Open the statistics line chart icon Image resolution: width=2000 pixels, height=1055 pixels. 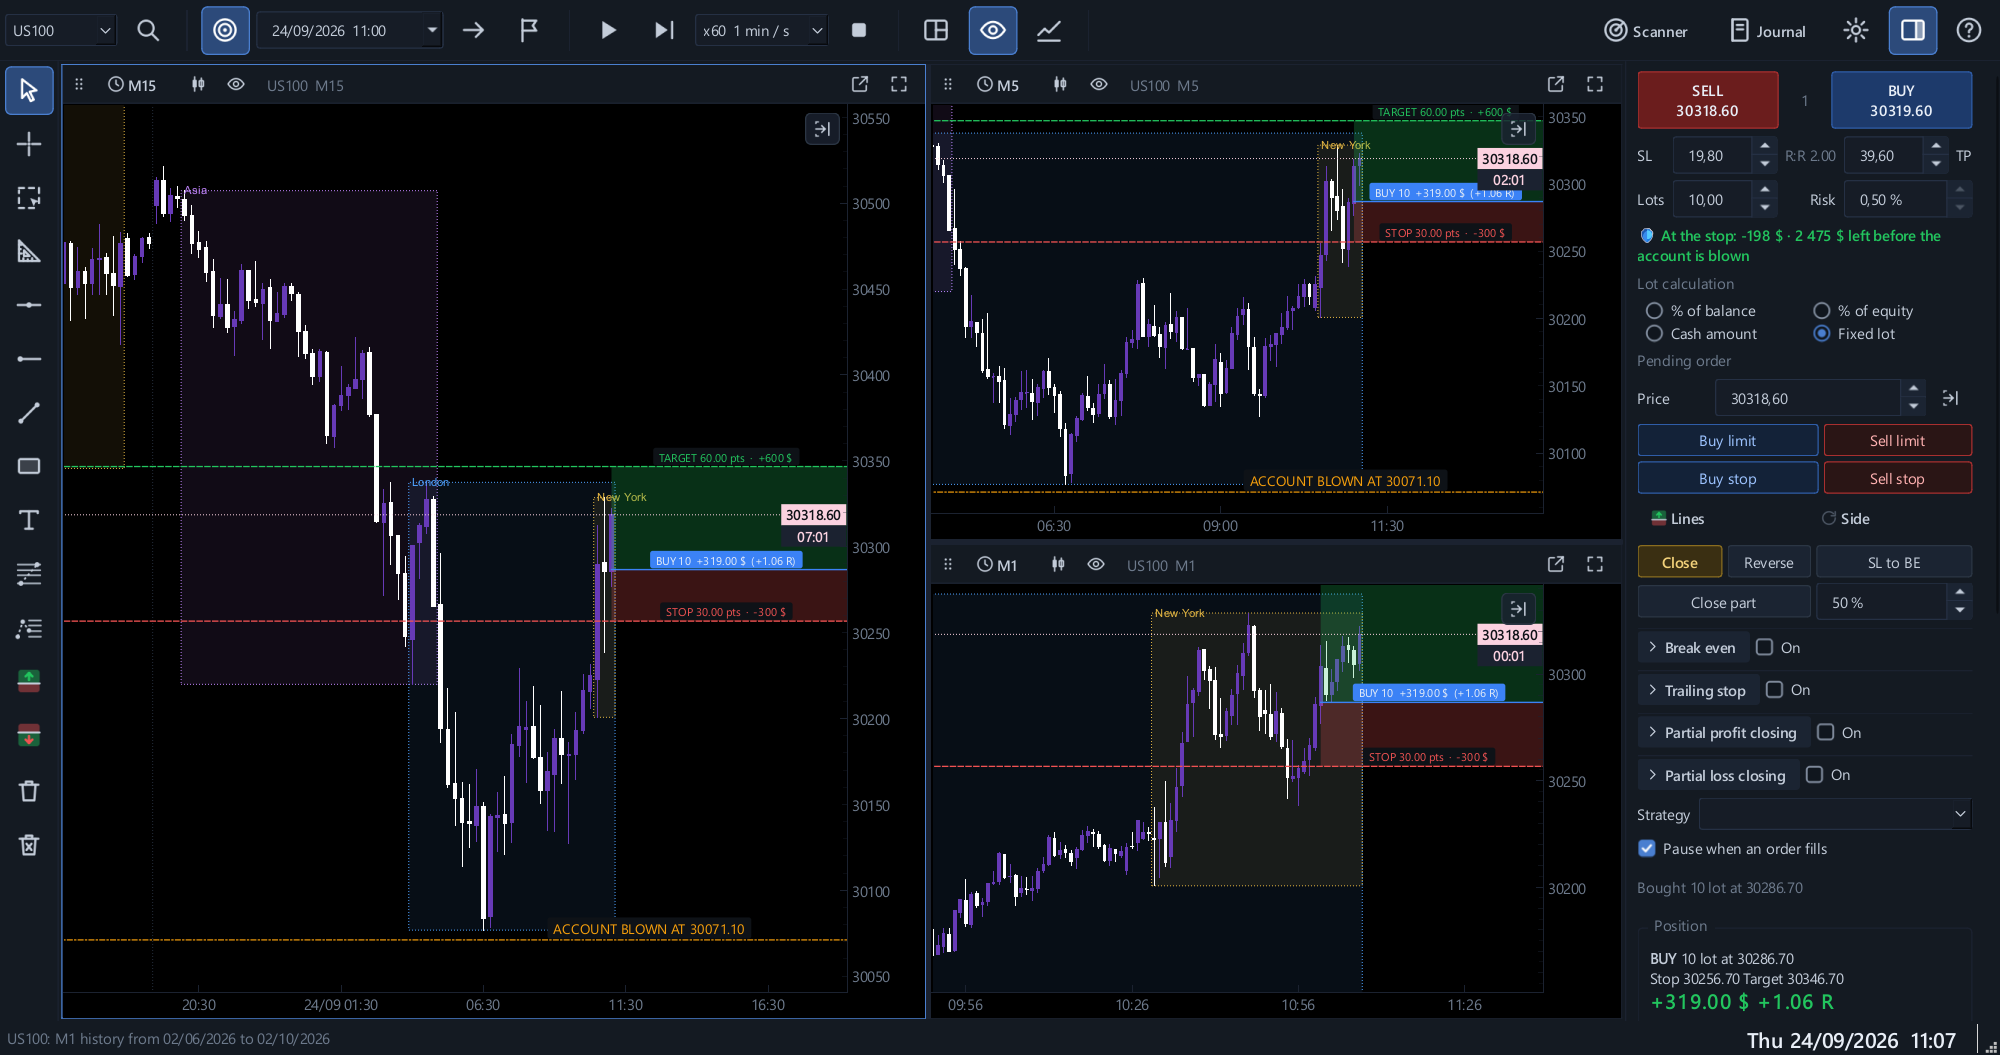1049,30
